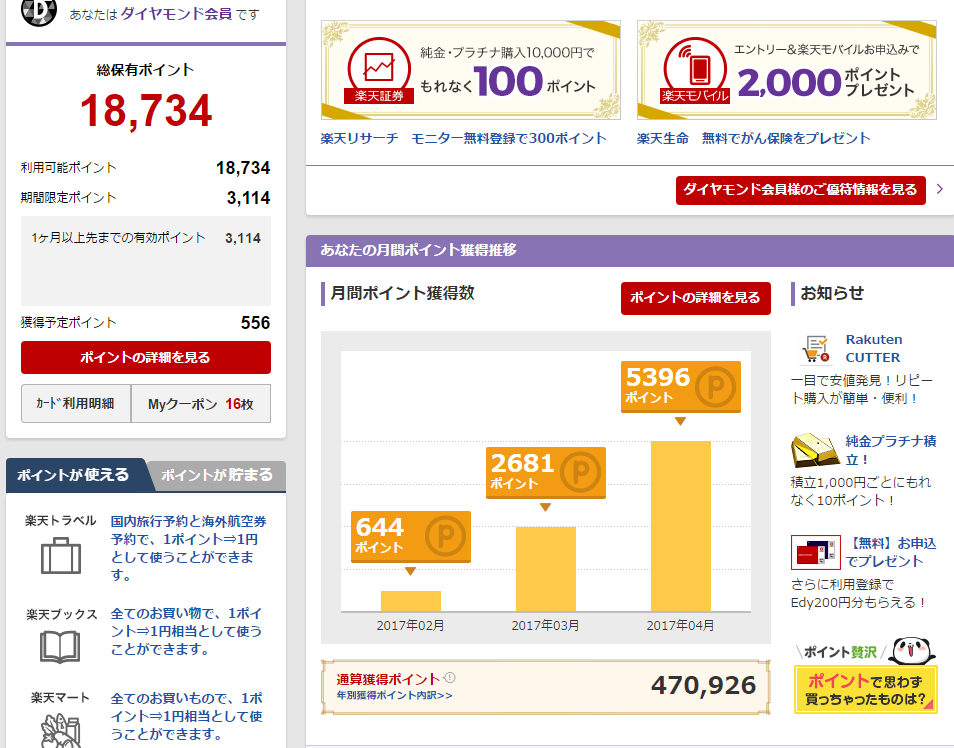This screenshot has width=954, height=748.
Task: Click ダイヤモンド会員 link at top
Action: pos(176,14)
